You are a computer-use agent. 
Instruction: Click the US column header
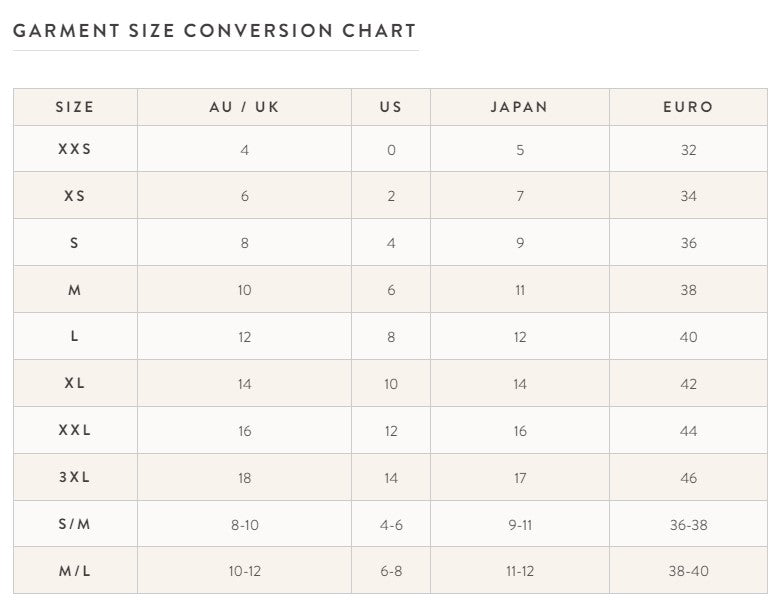(x=391, y=107)
